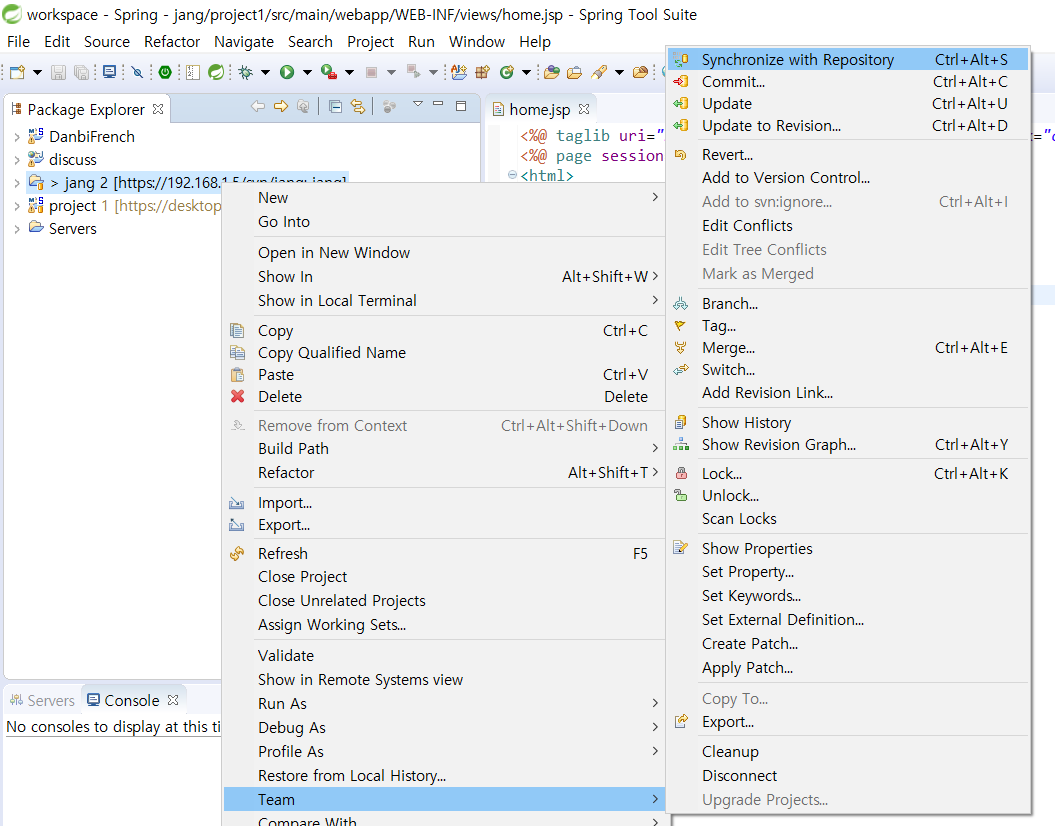Click the Search flashlight toolbar icon
Image resolution: width=1055 pixels, height=826 pixels.
pos(599,72)
